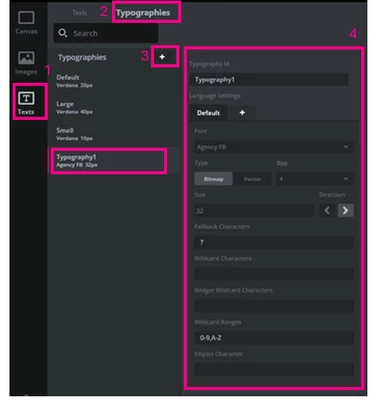
Task: Click the Ellipsis Character field
Action: coord(274,370)
